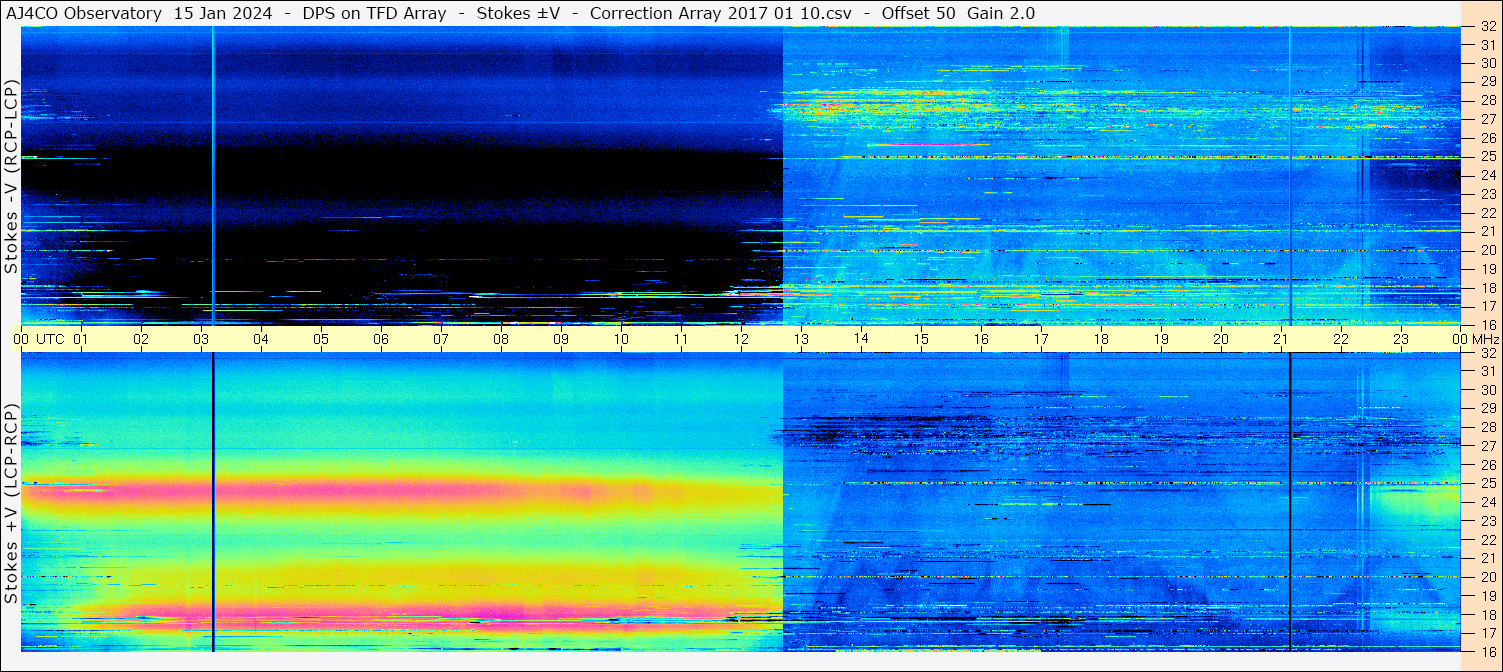Select hour 13 on the UTC time axis

801,339
